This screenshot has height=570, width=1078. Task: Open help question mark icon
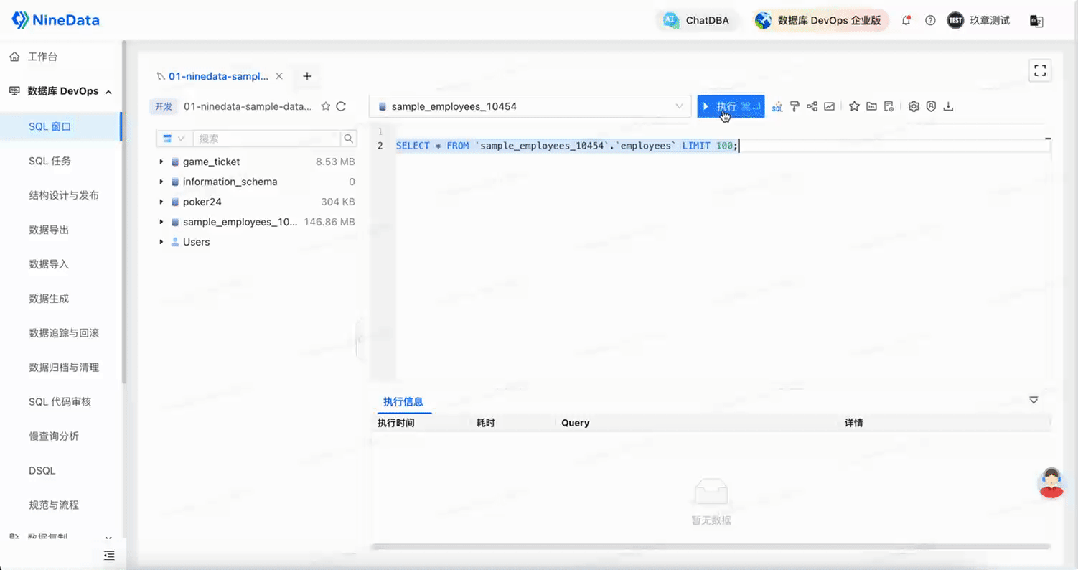coord(930,21)
